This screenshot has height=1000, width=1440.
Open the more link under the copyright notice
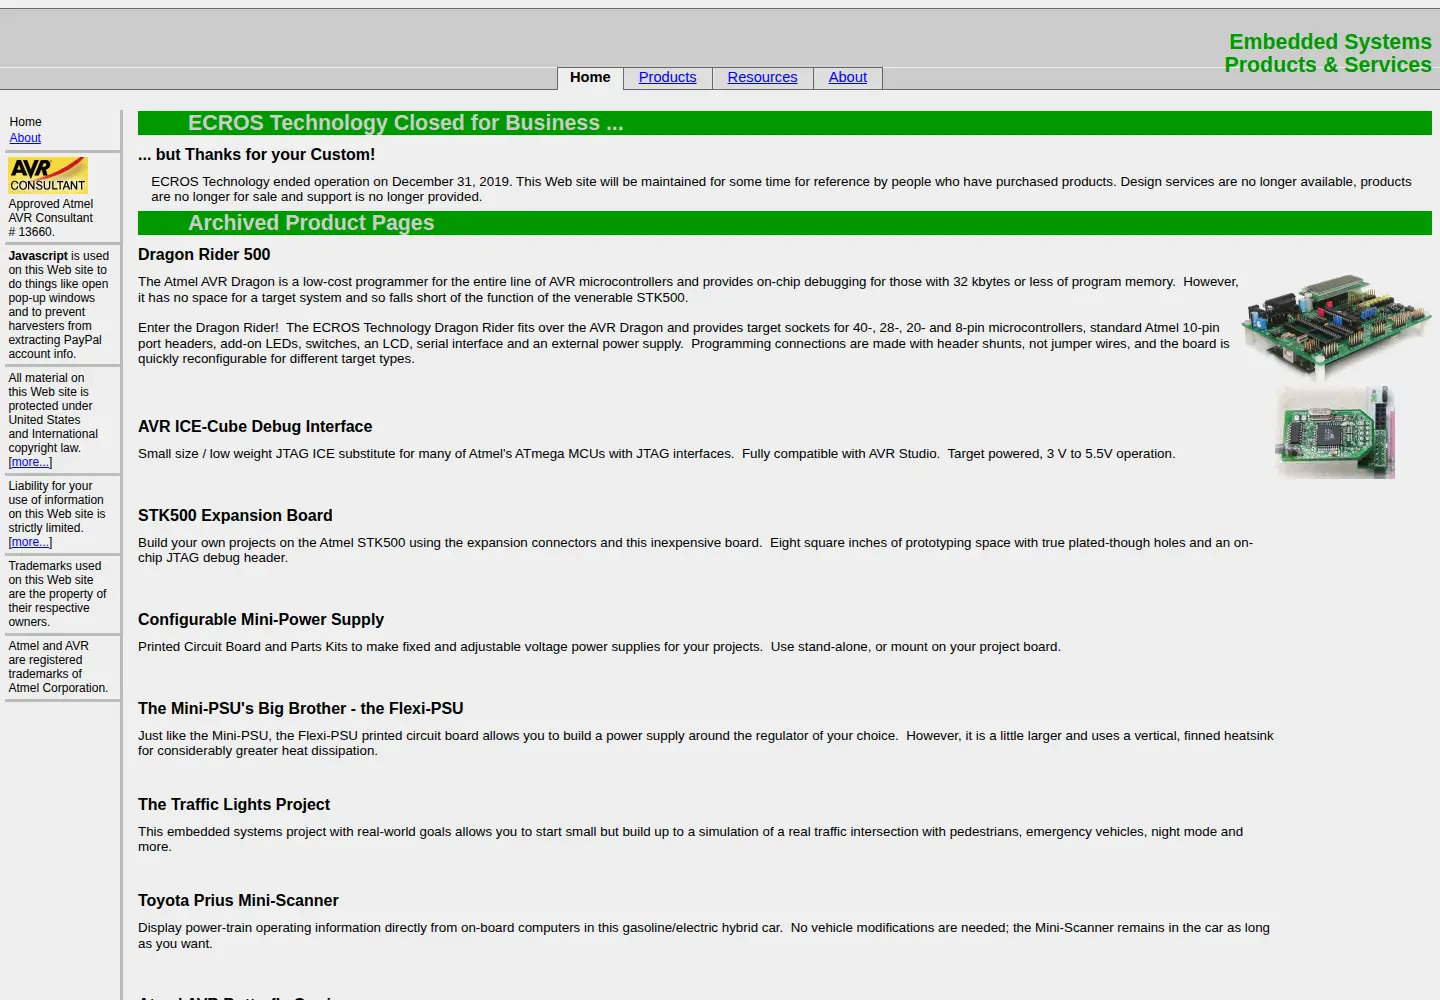30,462
